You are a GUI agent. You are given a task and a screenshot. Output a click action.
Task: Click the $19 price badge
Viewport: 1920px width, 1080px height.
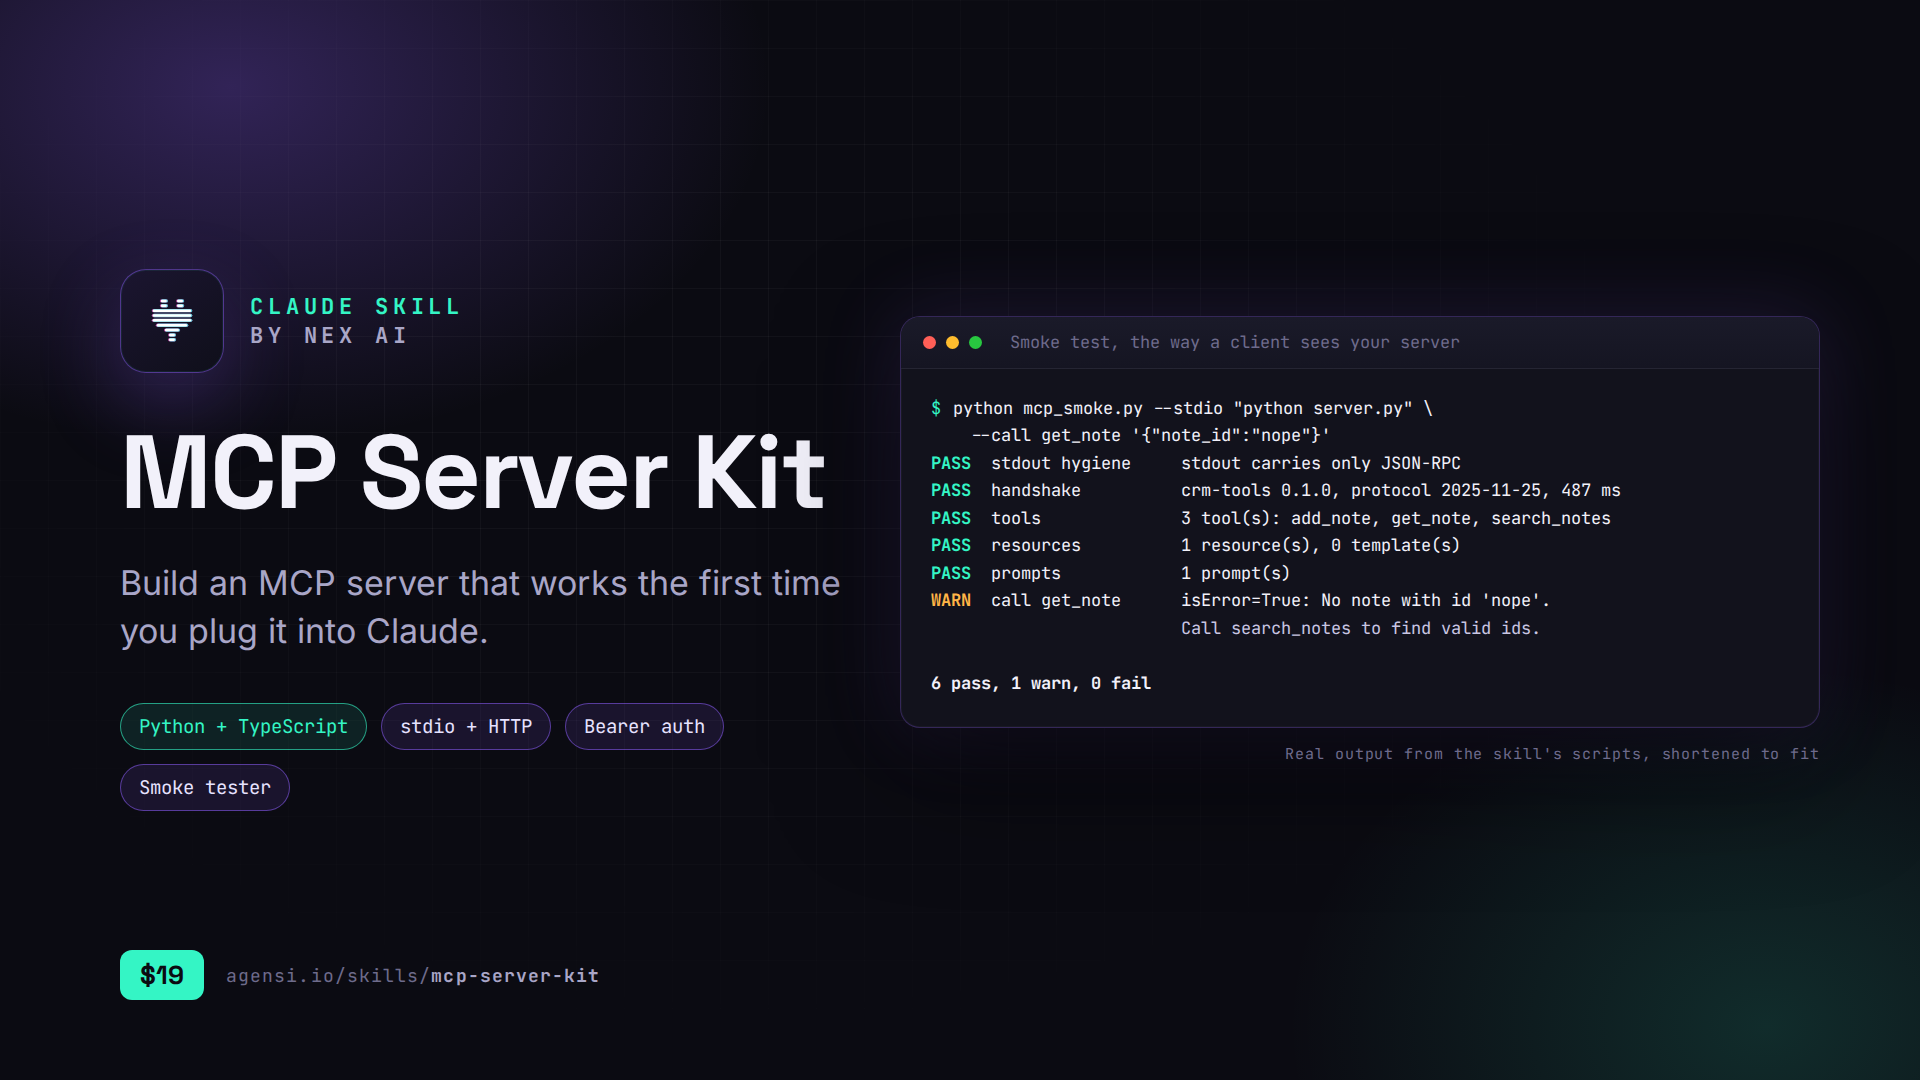tap(162, 974)
